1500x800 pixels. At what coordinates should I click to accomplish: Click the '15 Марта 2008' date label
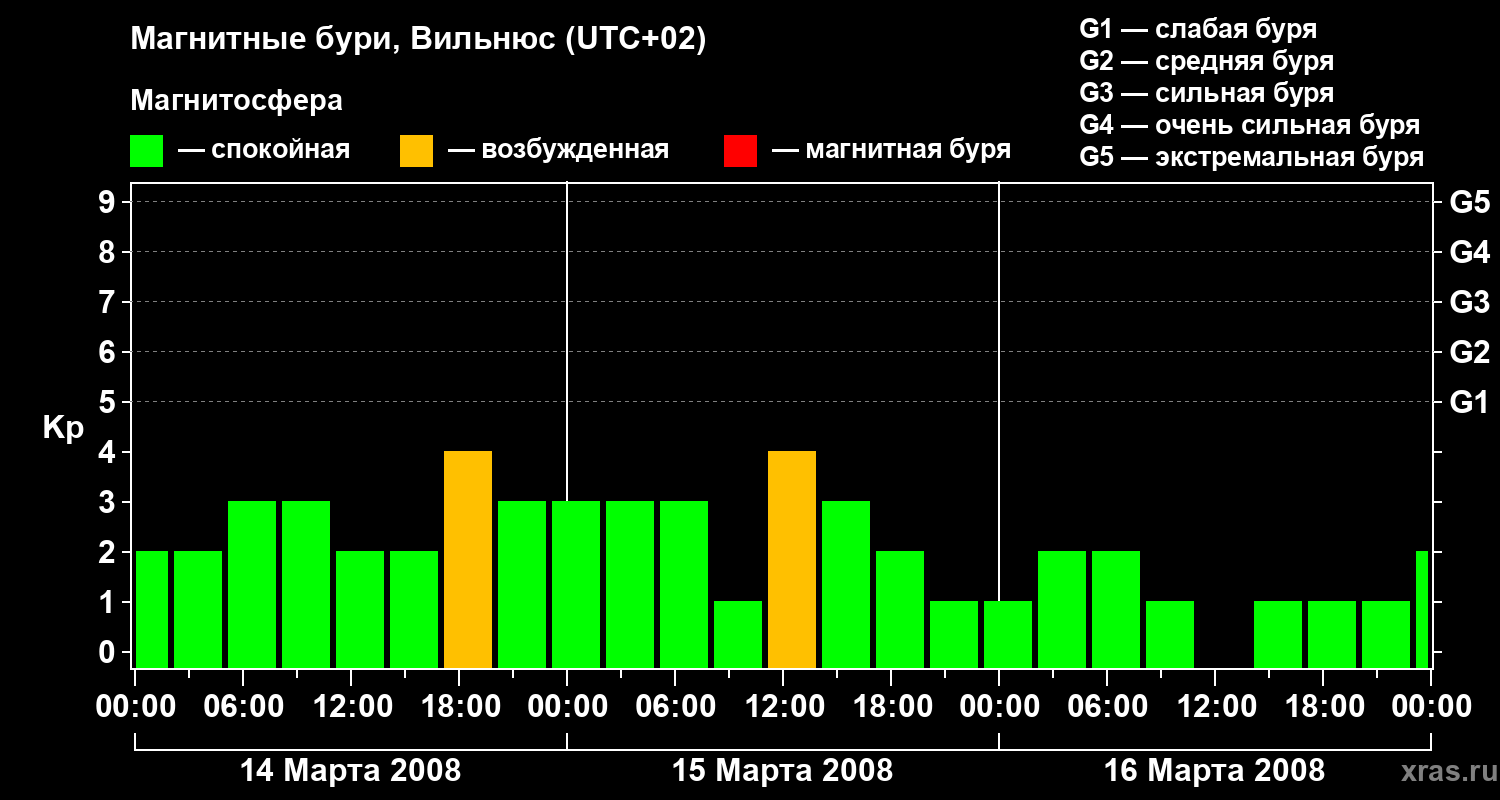coord(783,771)
